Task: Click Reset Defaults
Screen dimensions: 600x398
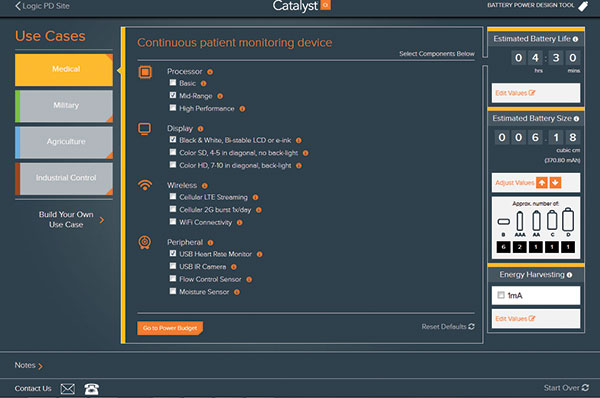Action: [x=448, y=327]
